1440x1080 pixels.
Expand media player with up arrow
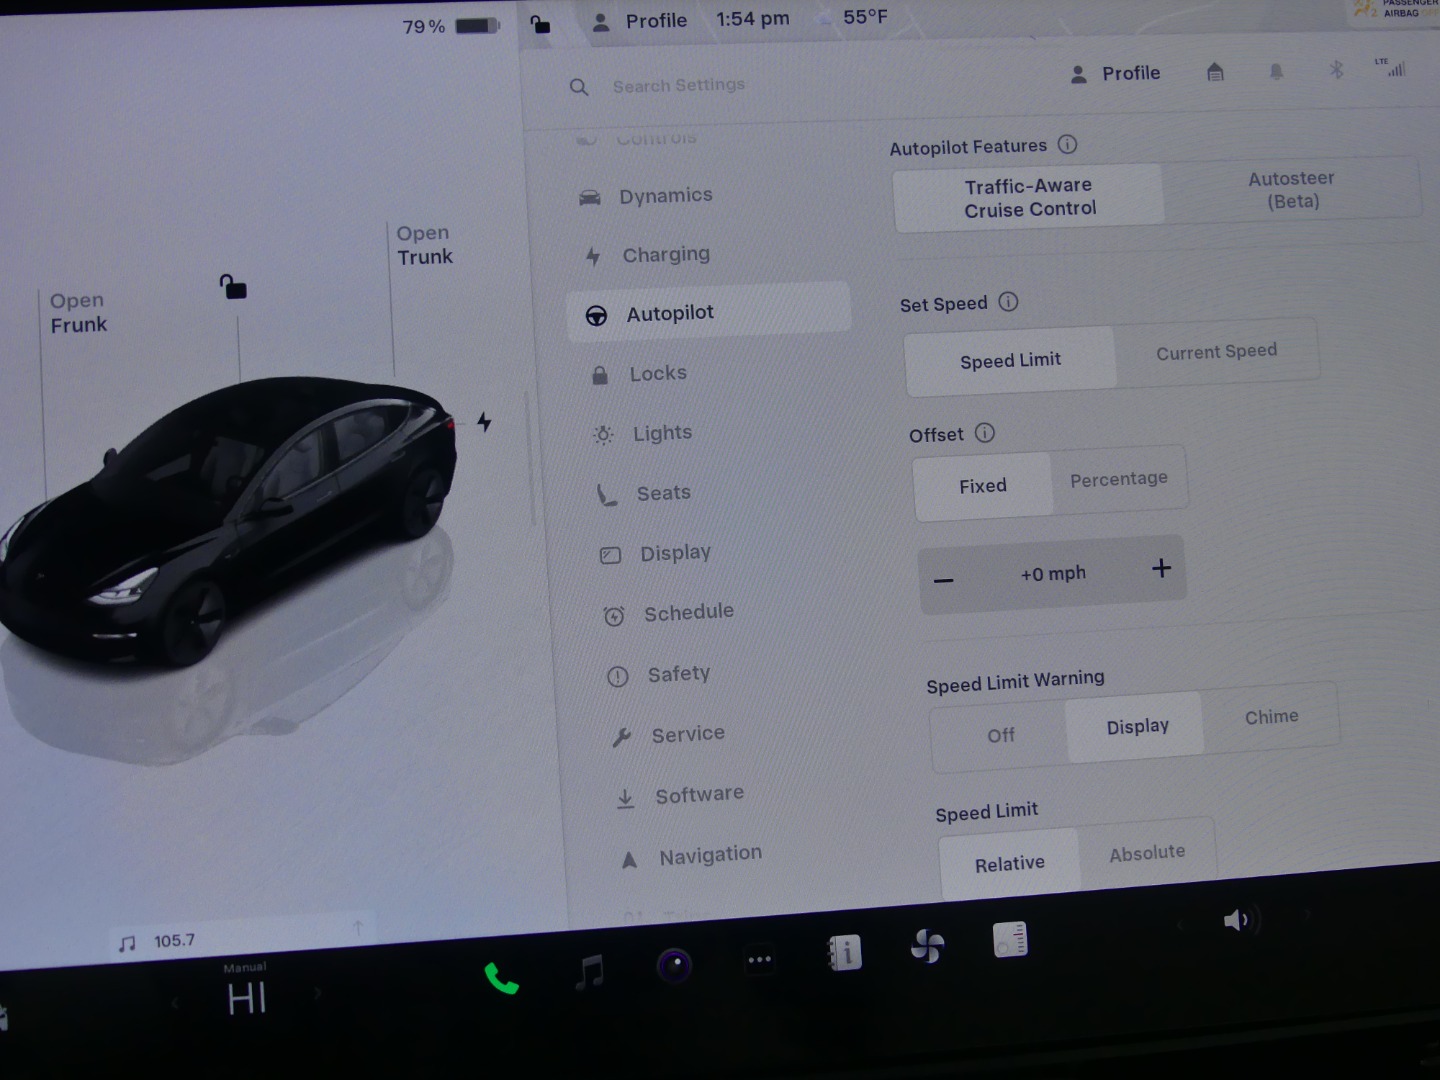click(x=358, y=929)
